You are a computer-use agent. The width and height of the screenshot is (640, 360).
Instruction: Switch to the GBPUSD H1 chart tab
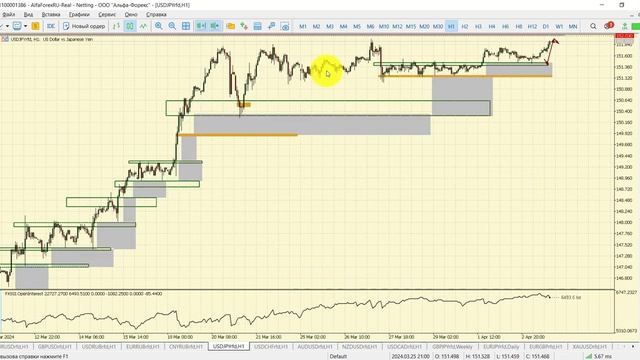pyautogui.click(x=54, y=347)
